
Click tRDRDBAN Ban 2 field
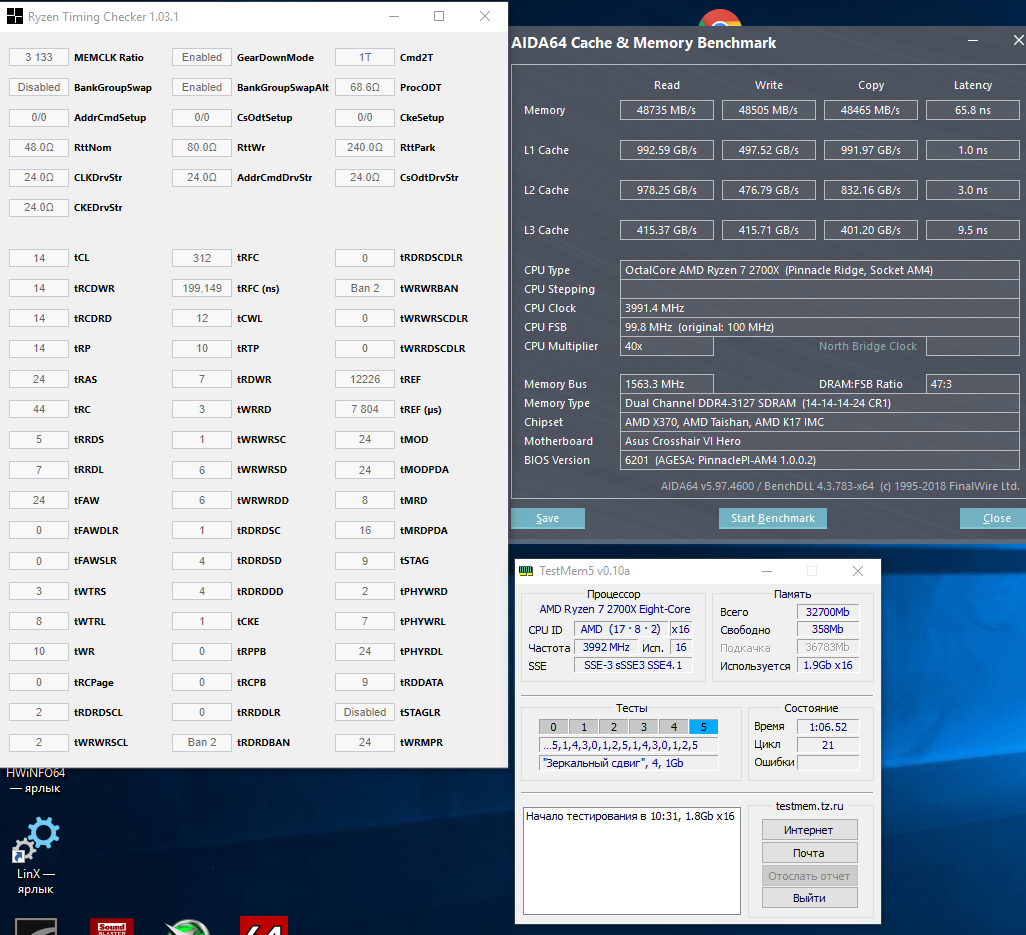click(202, 742)
